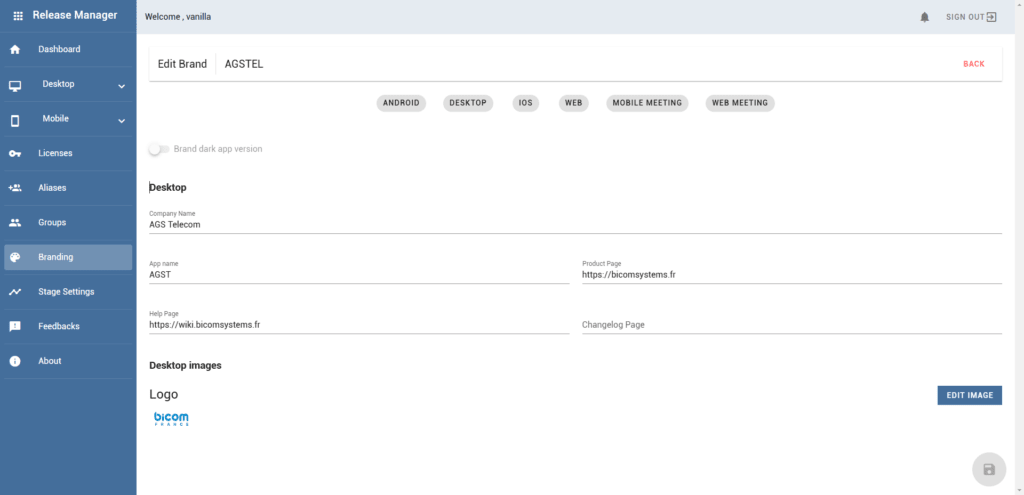The image size is (1024, 495).
Task: Open Stage Settings menu item
Action: 68,292
